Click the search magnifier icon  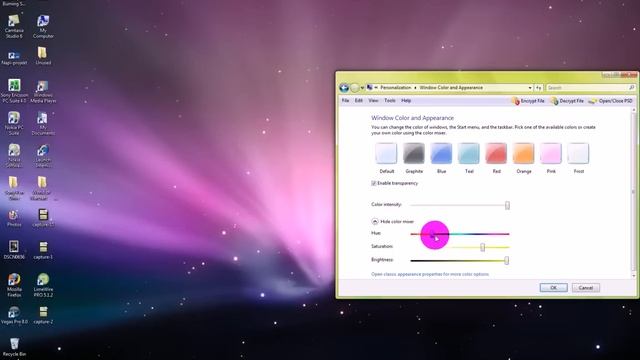pos(631,87)
